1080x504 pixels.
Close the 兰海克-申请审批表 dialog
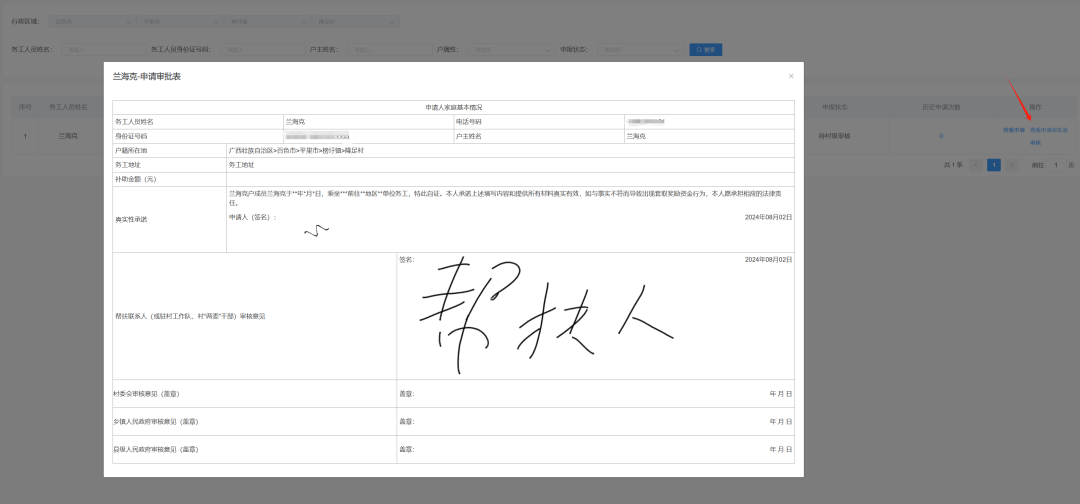(x=791, y=76)
